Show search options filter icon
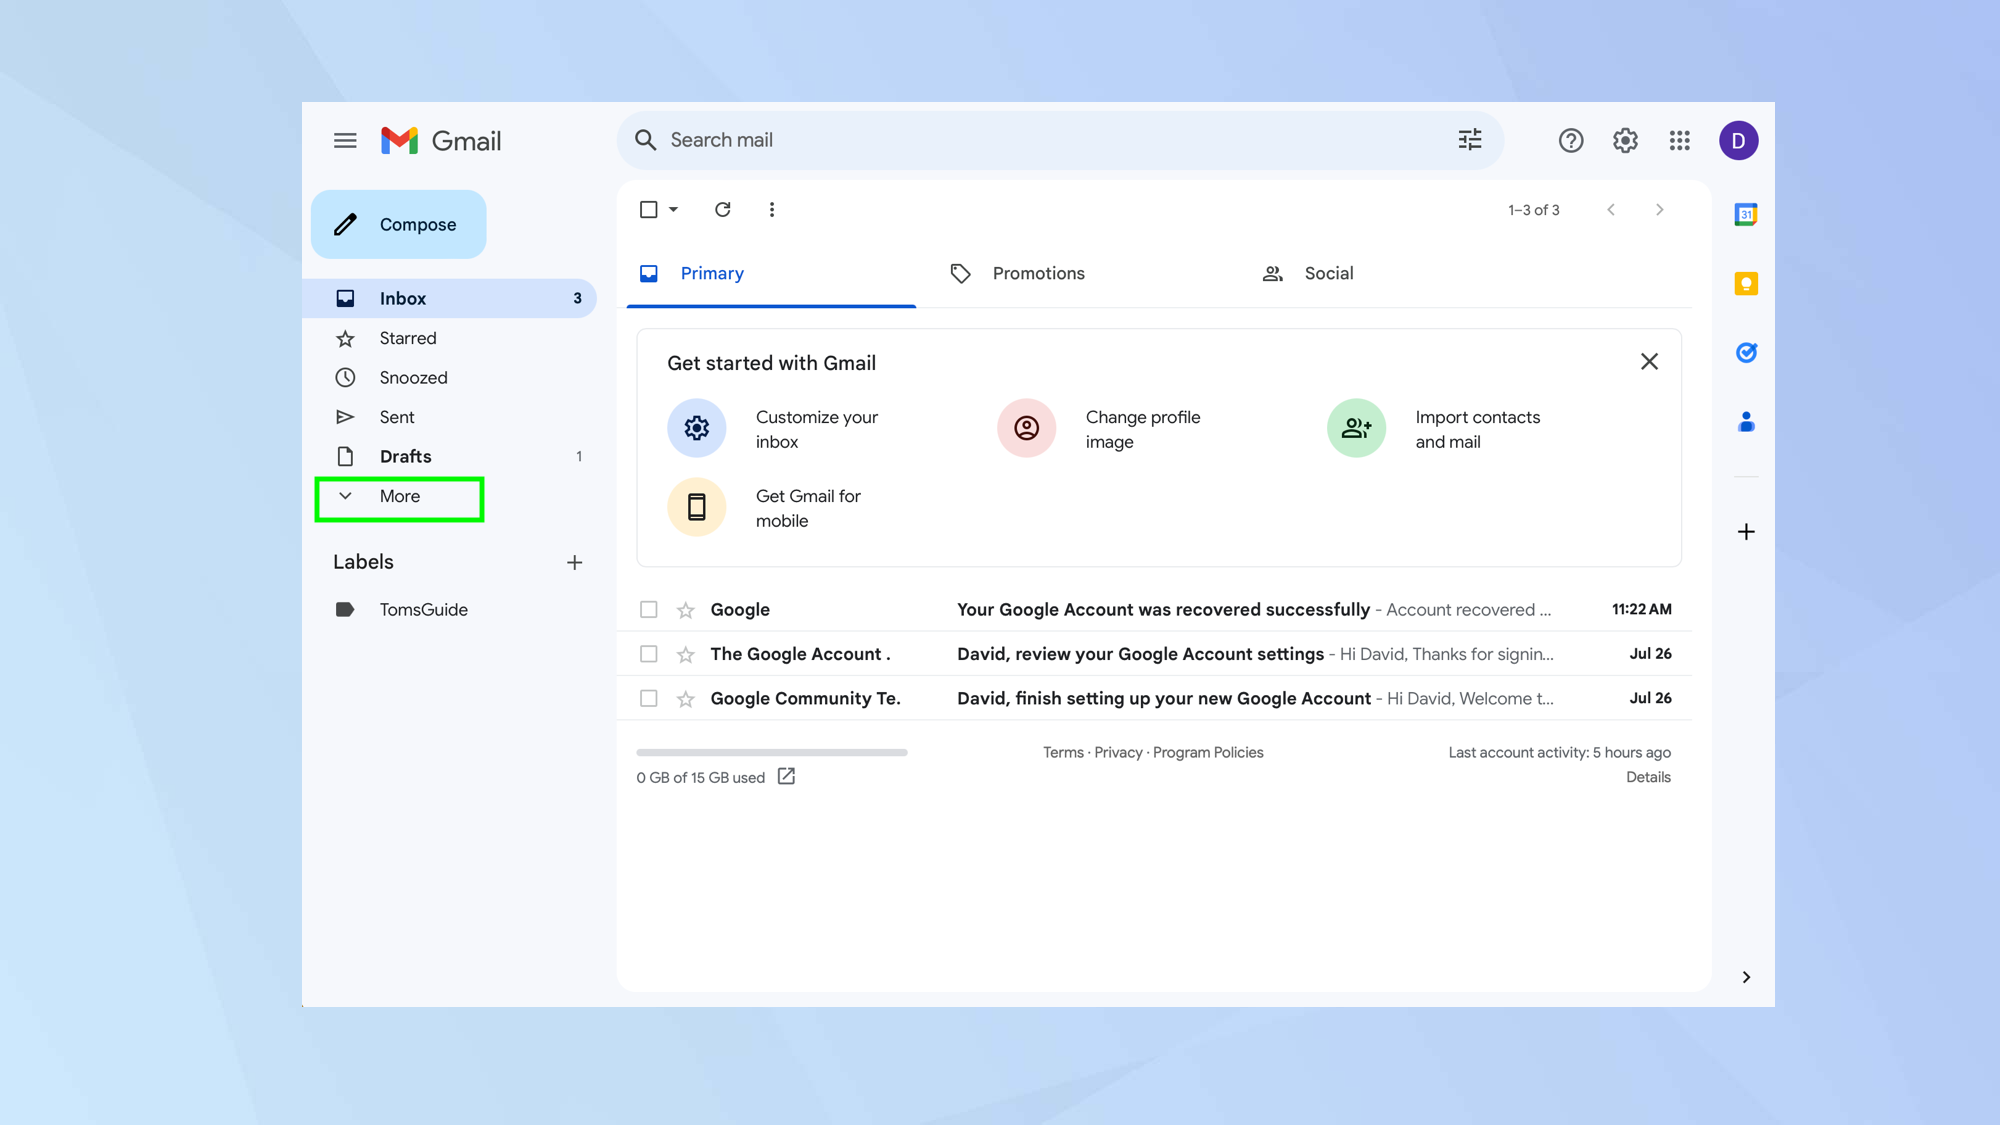This screenshot has width=2000, height=1125. click(1469, 140)
